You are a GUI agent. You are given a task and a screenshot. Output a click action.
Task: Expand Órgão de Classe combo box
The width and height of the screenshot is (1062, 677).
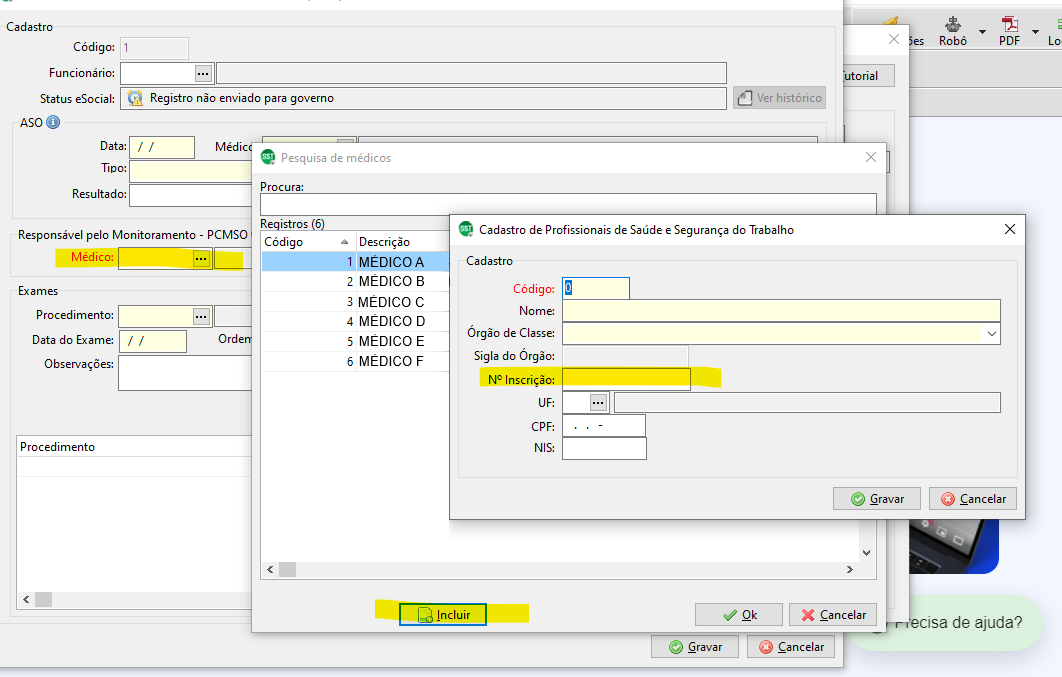pyautogui.click(x=992, y=334)
